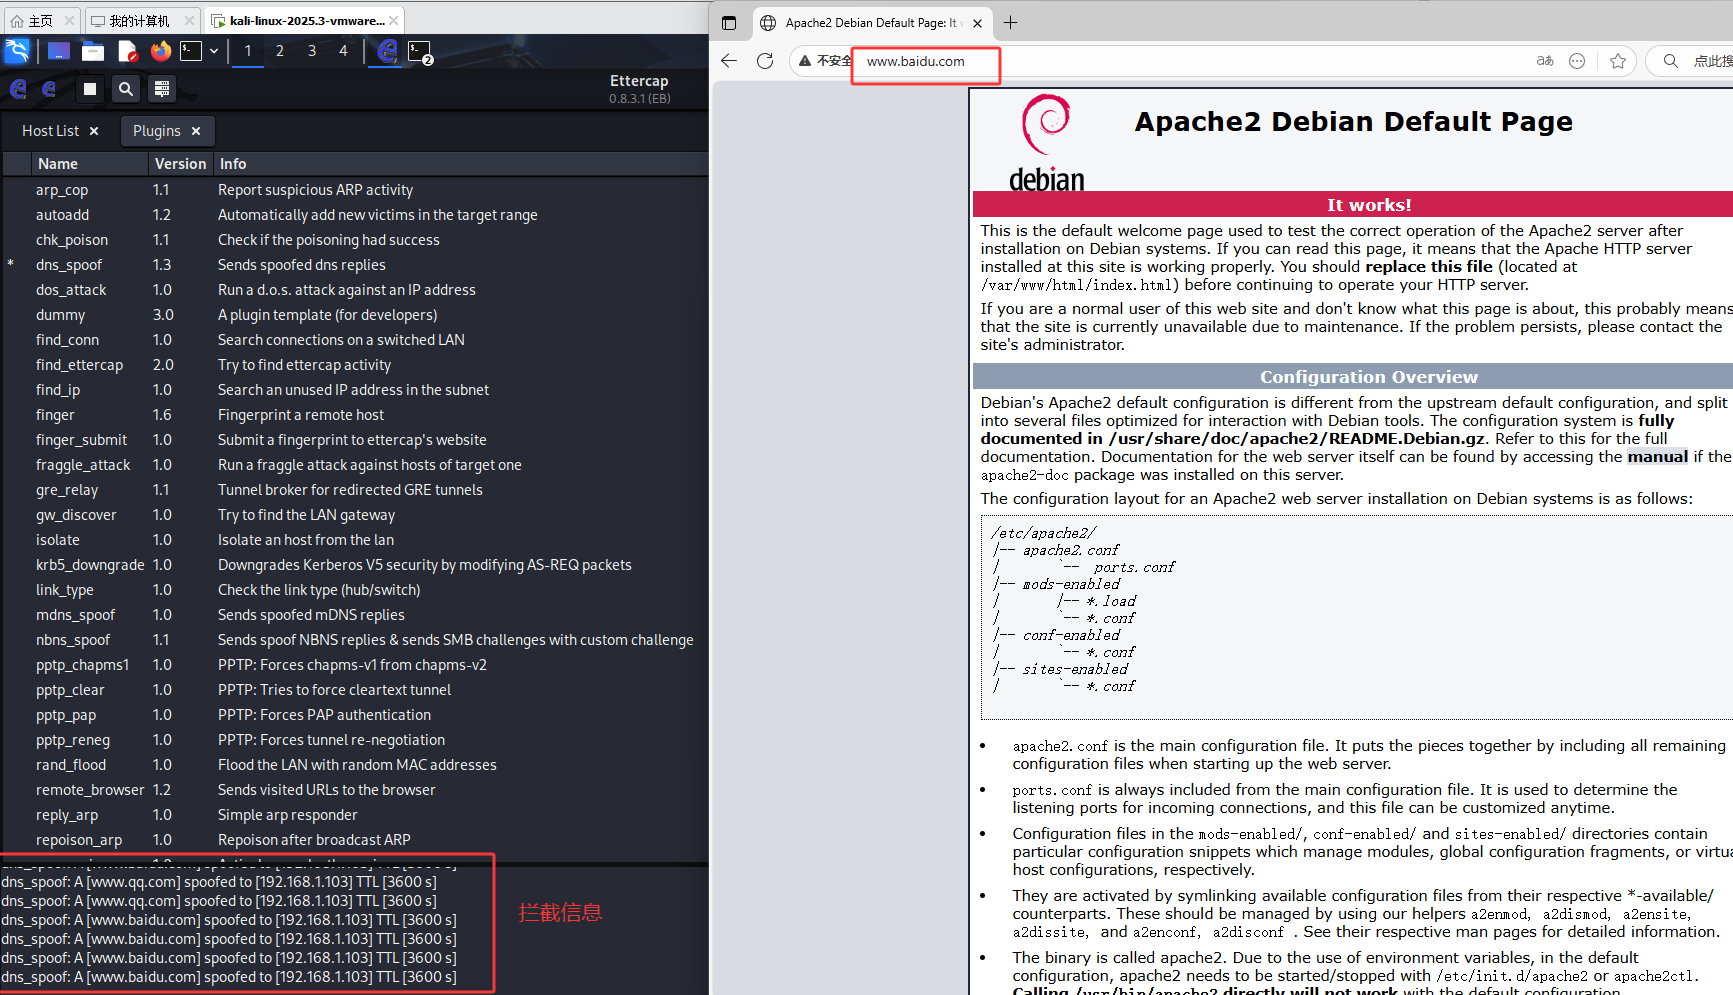Viewport: 1733px width, 995px height.
Task: Expand the terminal launcher dropdown arrow
Action: (214, 51)
